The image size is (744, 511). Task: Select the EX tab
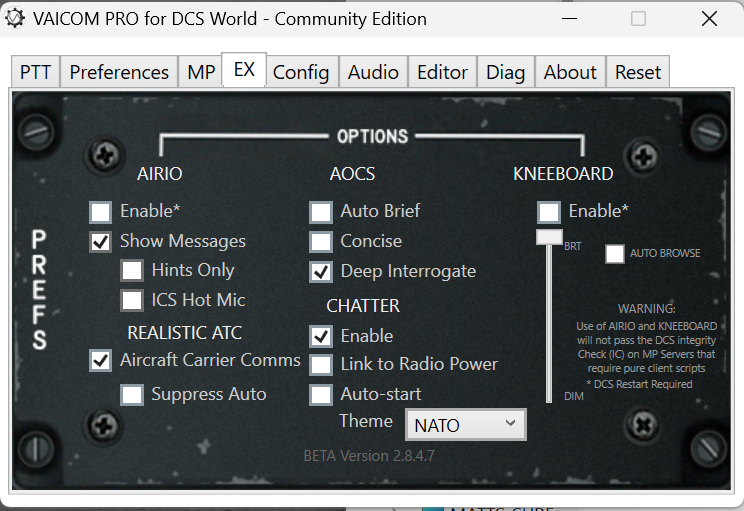[x=244, y=70]
